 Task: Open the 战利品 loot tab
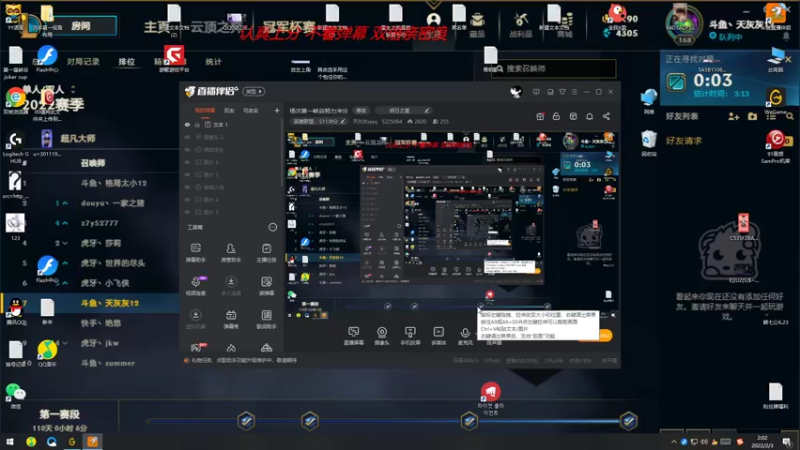(520, 25)
